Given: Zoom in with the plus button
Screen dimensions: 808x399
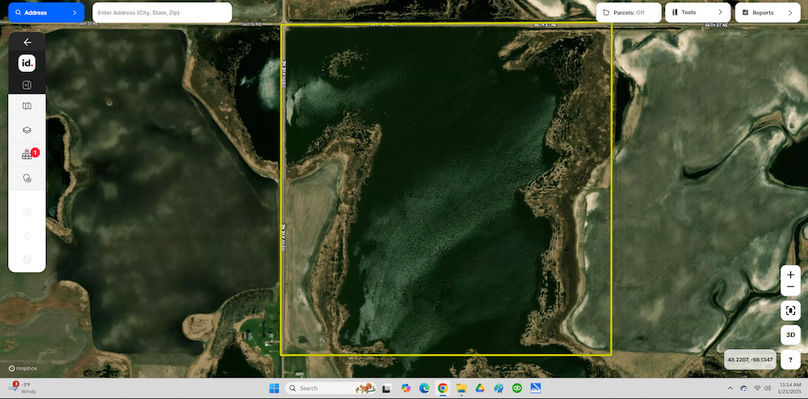Looking at the screenshot, I should pyautogui.click(x=790, y=275).
